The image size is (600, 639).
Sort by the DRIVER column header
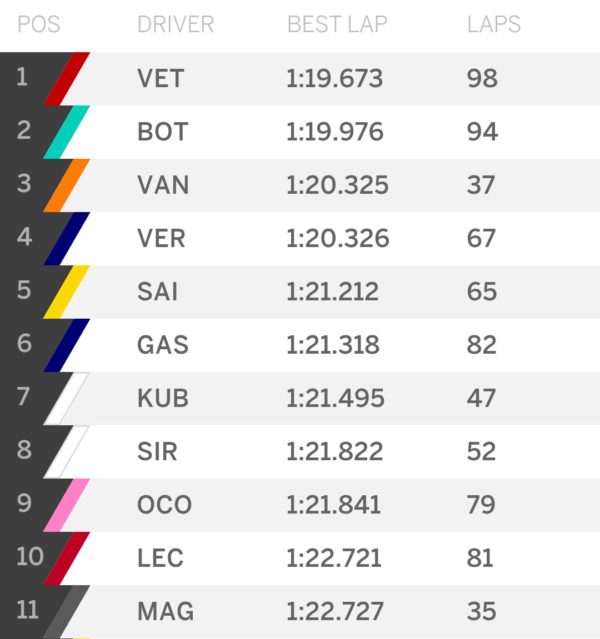pos(175,24)
